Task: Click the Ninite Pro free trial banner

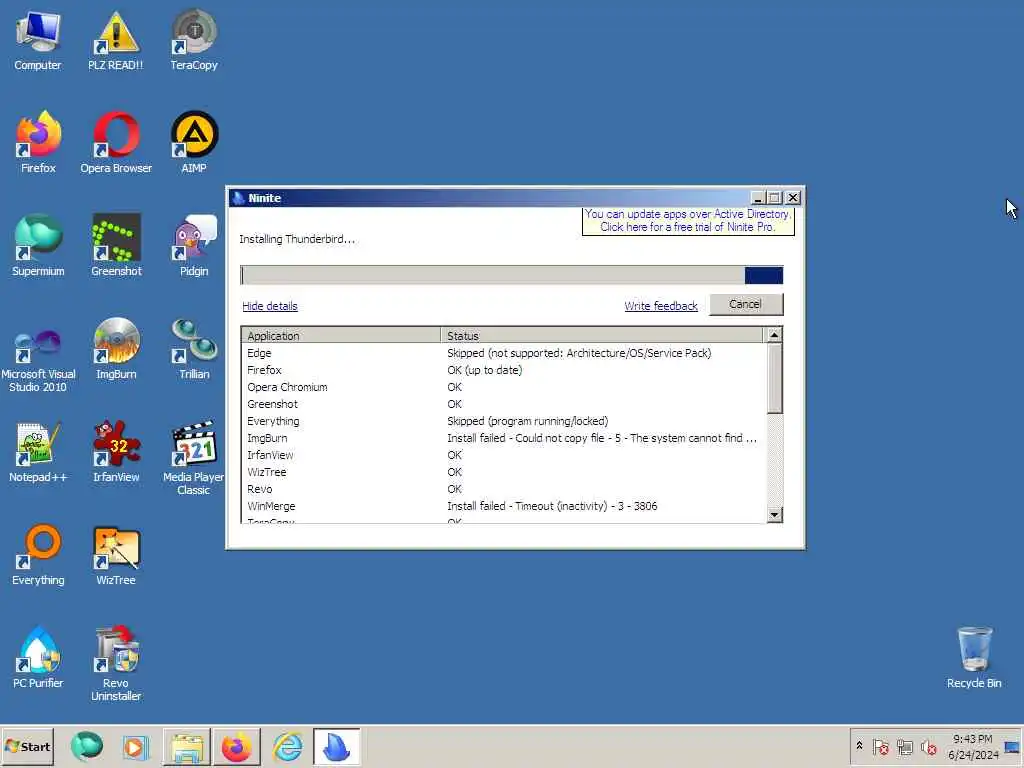Action: [x=688, y=221]
